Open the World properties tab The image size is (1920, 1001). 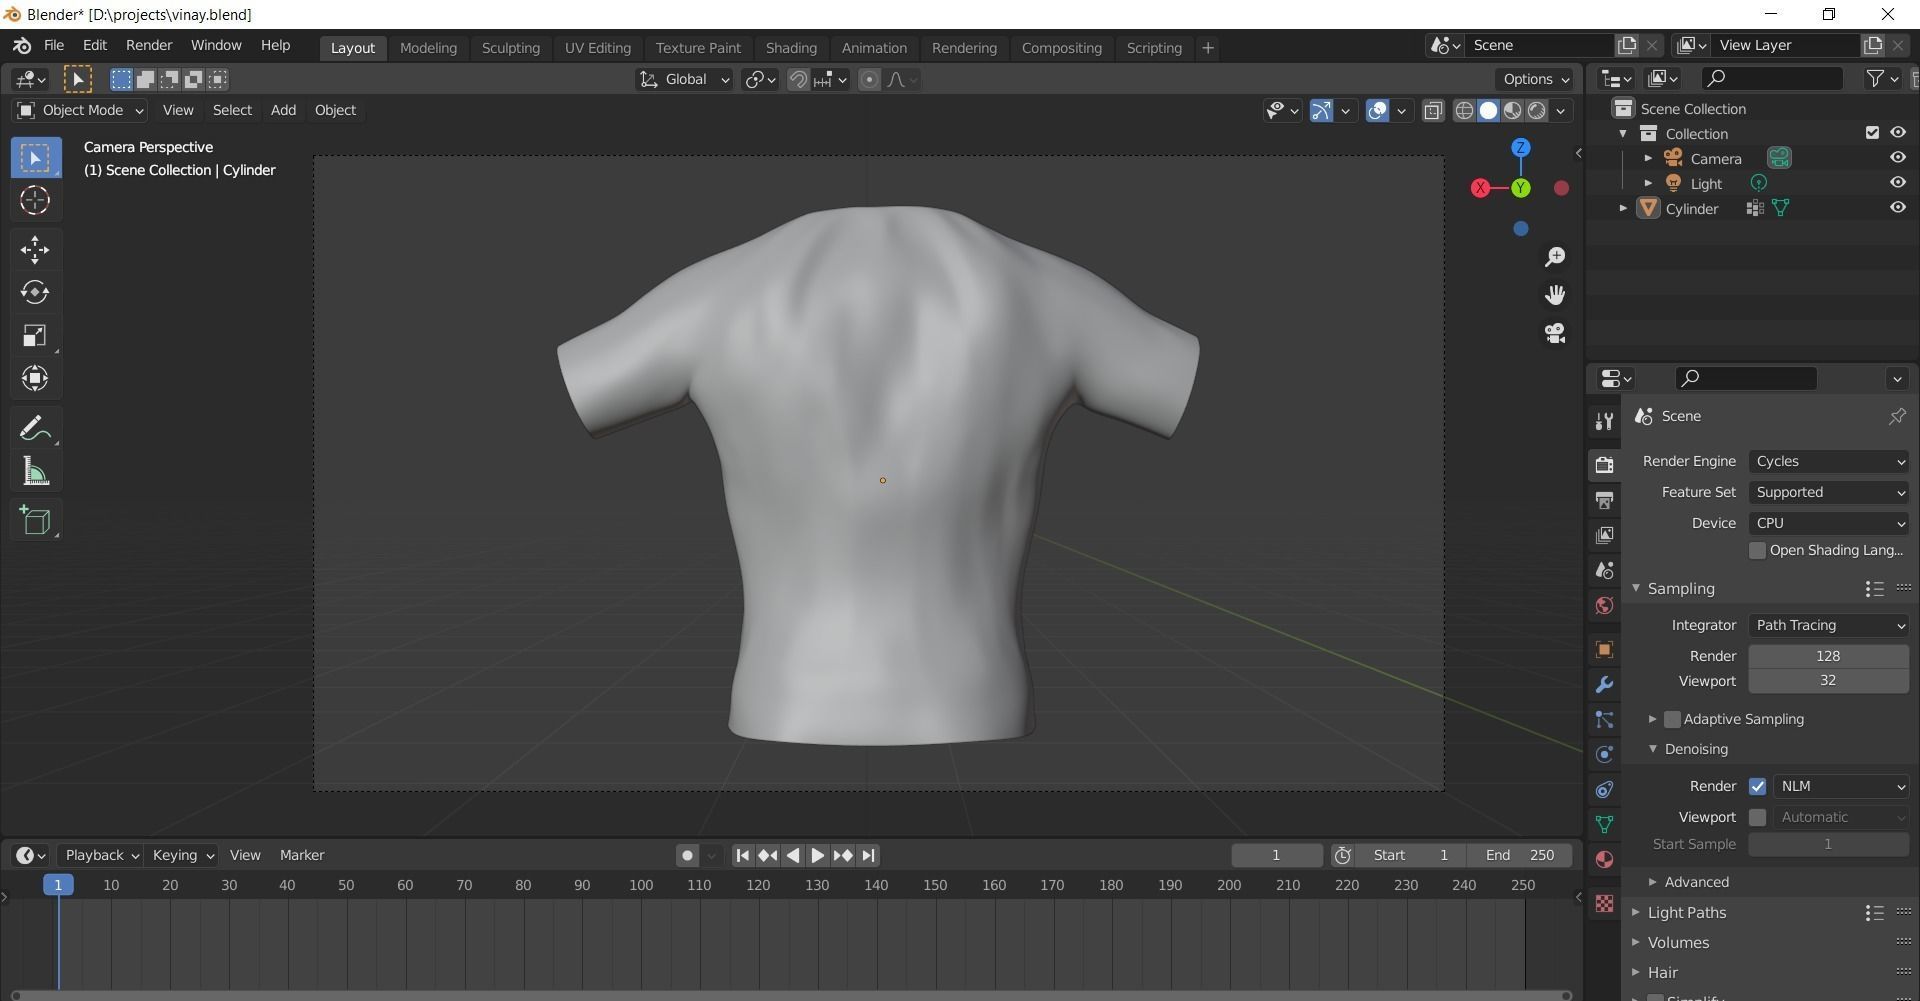[x=1604, y=605]
